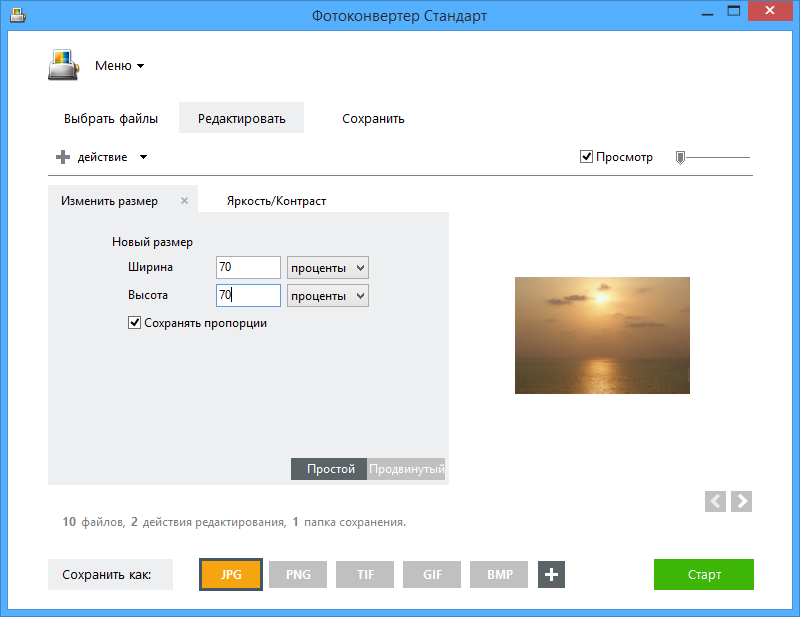Screen dimensions: 800x617
Task: Switch to Продвинутый mode
Action: 406,469
